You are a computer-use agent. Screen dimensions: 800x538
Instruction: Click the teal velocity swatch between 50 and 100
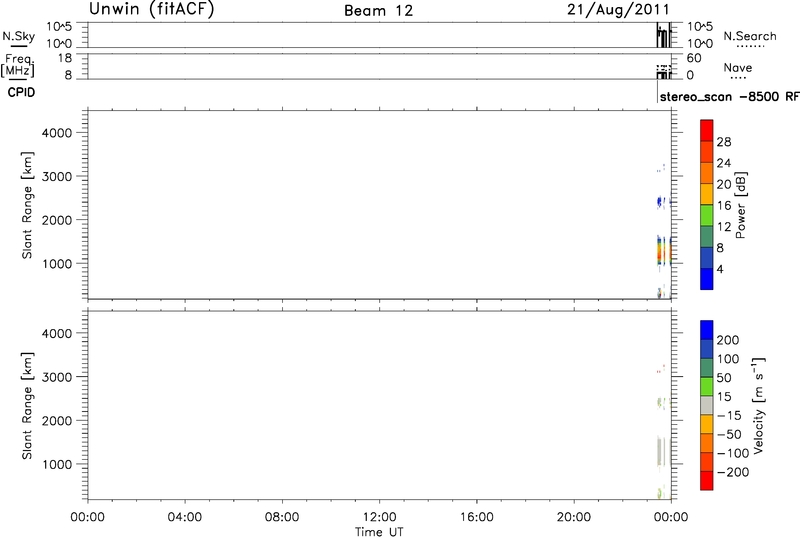(707, 368)
